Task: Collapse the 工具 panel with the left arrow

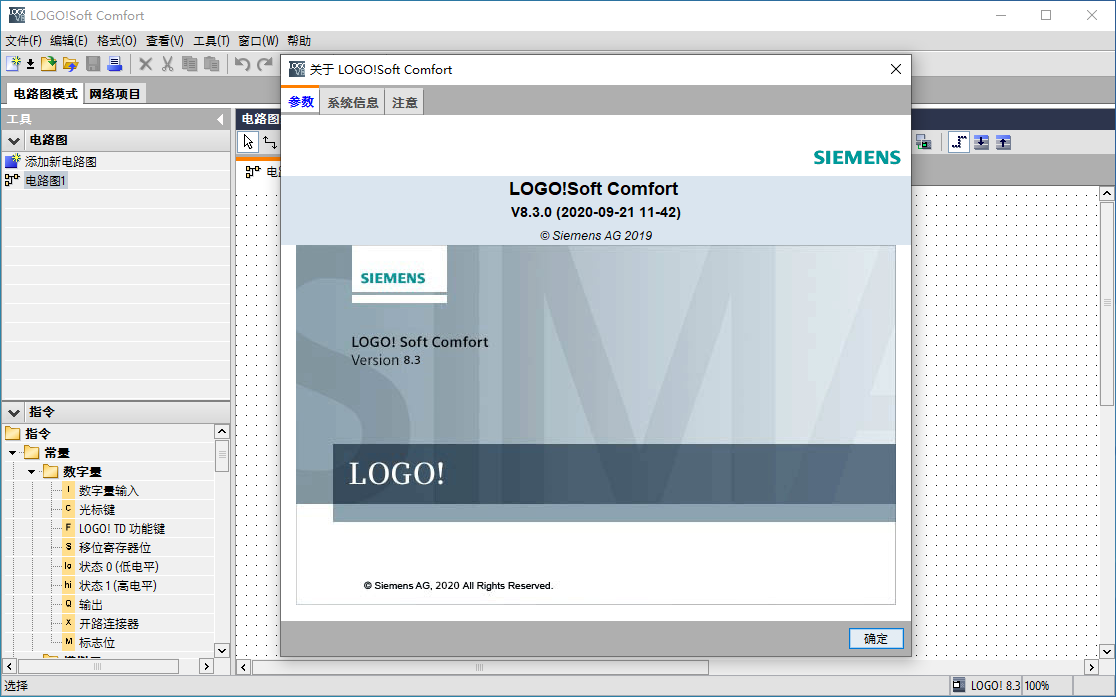Action: (x=220, y=120)
